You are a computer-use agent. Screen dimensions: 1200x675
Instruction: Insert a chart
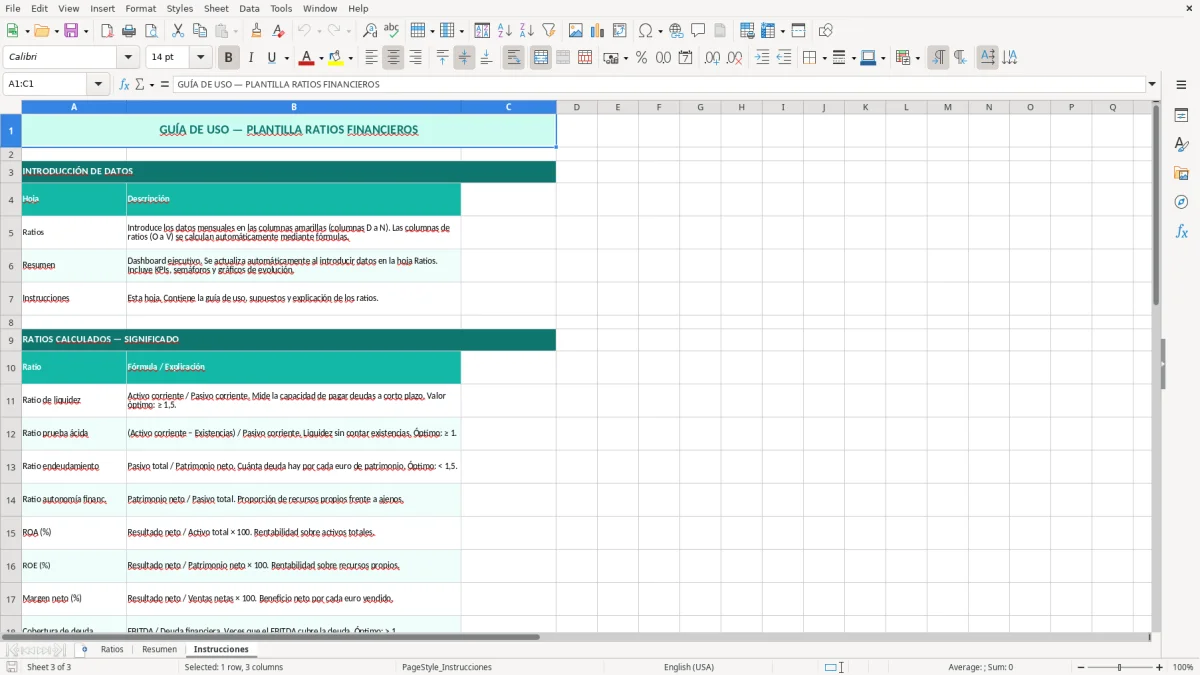598,31
